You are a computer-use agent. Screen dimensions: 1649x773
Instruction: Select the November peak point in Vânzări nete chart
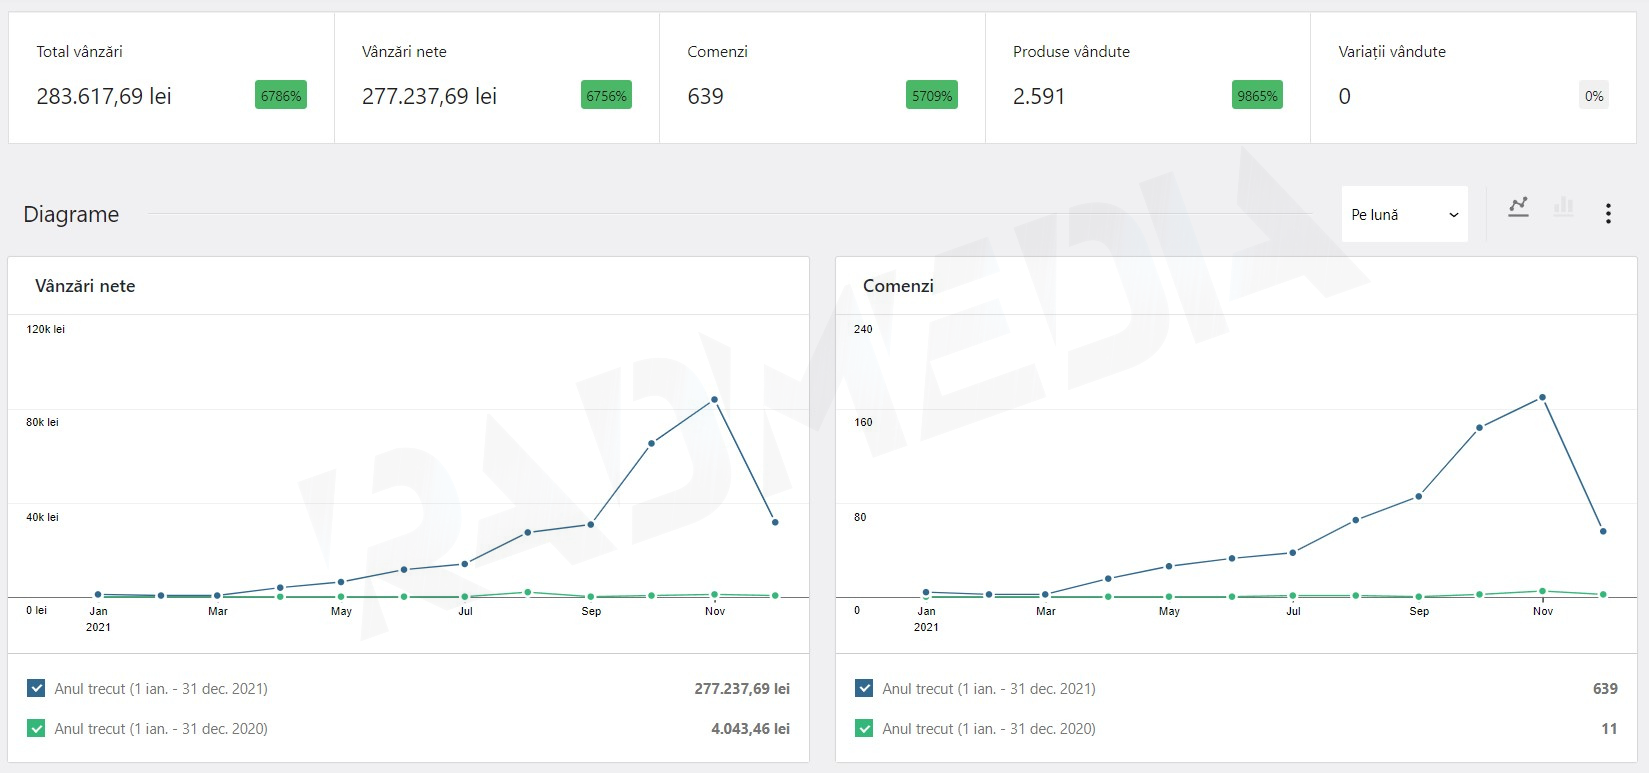click(714, 400)
